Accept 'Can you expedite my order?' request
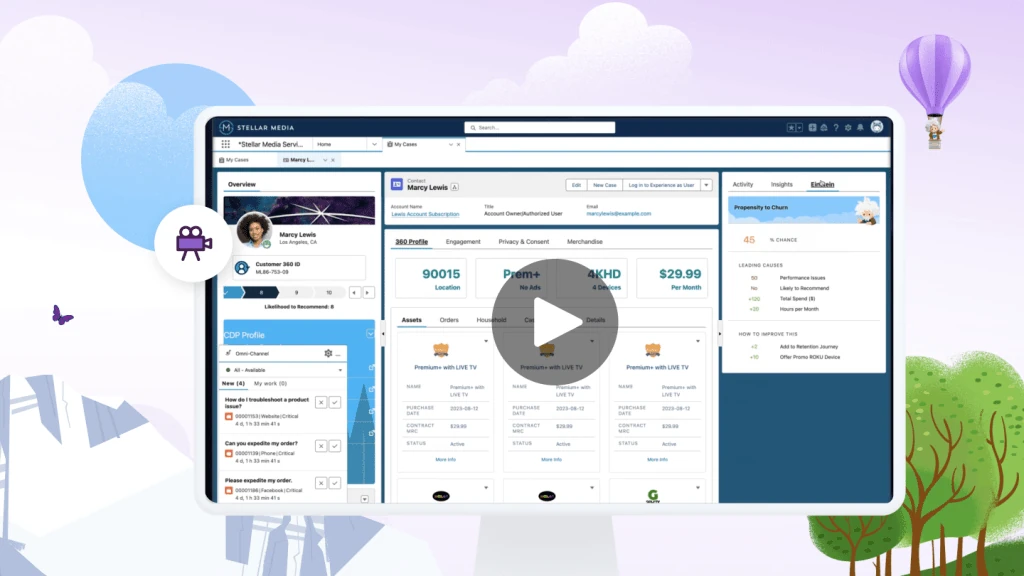1024x576 pixels. pos(334,446)
